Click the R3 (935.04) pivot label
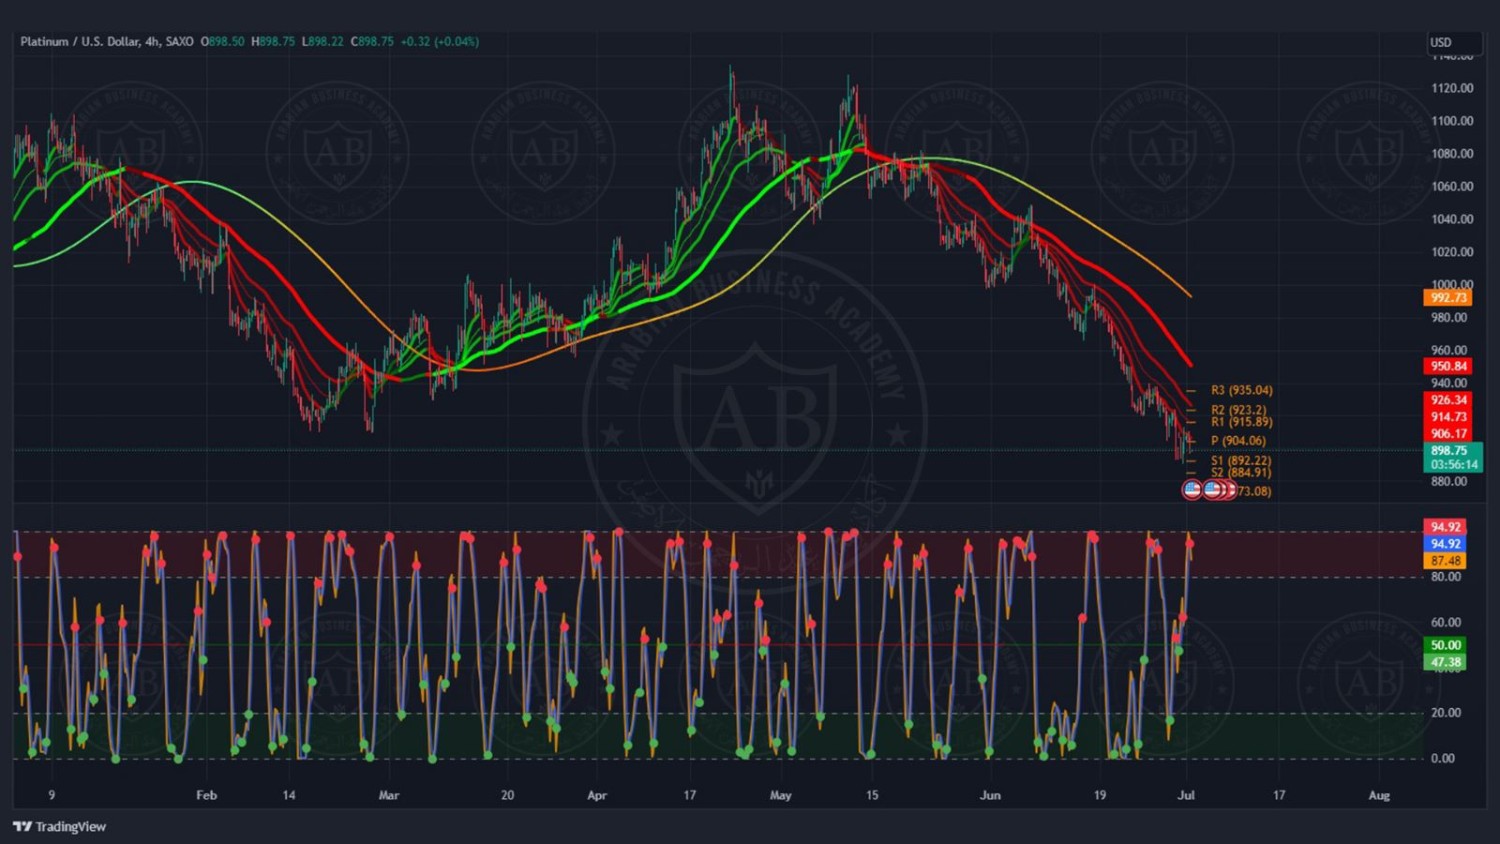 [1241, 390]
